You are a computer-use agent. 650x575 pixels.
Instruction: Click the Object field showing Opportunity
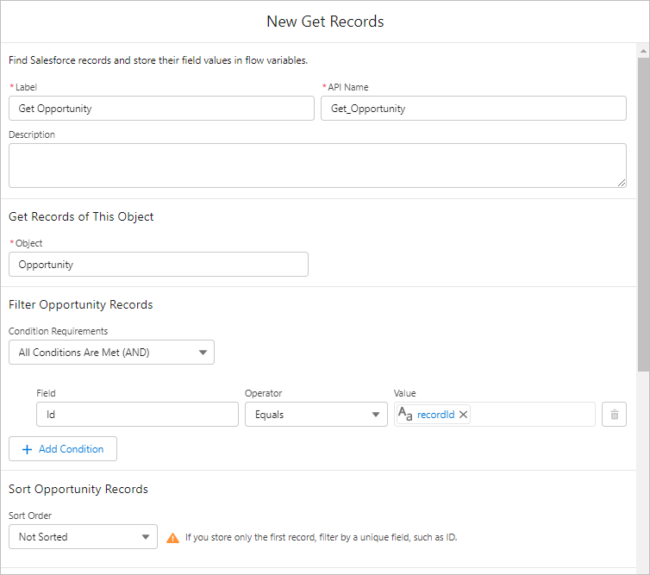(158, 264)
